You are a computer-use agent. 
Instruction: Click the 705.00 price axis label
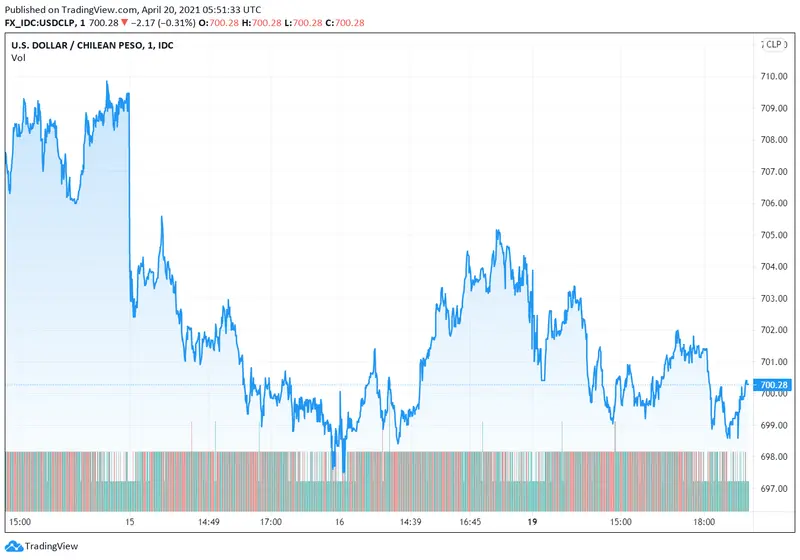tap(775, 235)
